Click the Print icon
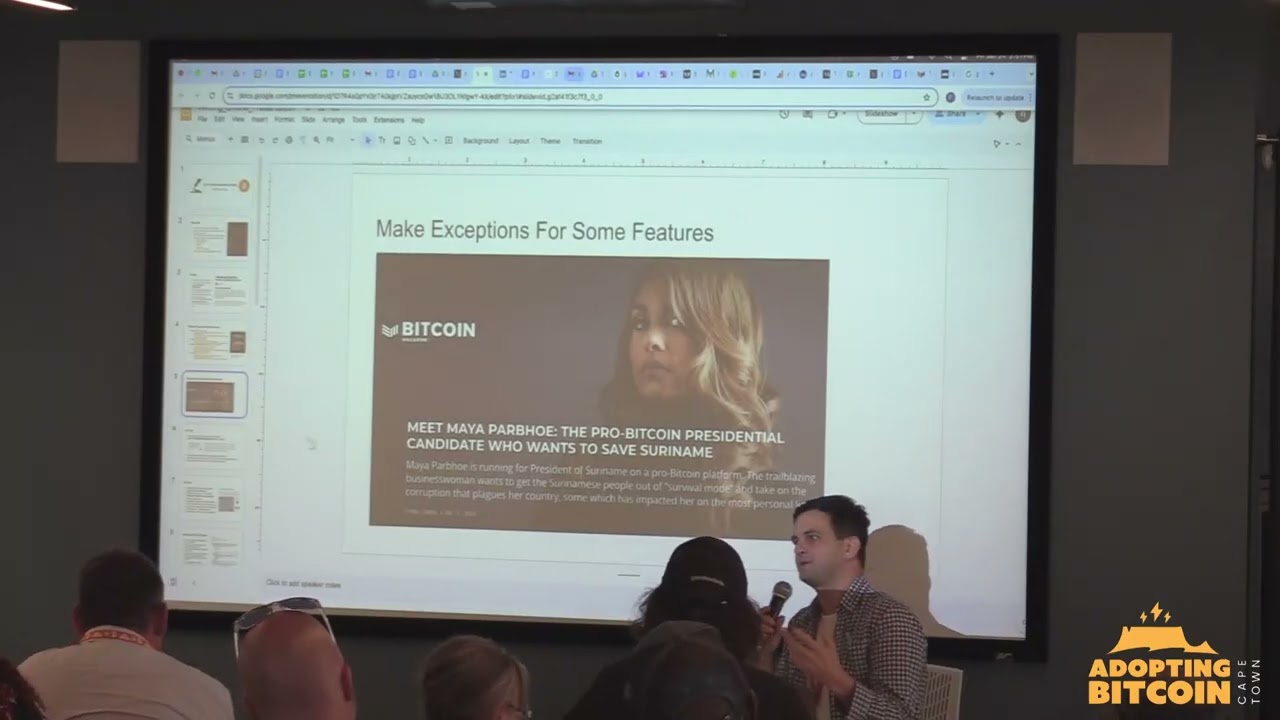 [x=289, y=140]
